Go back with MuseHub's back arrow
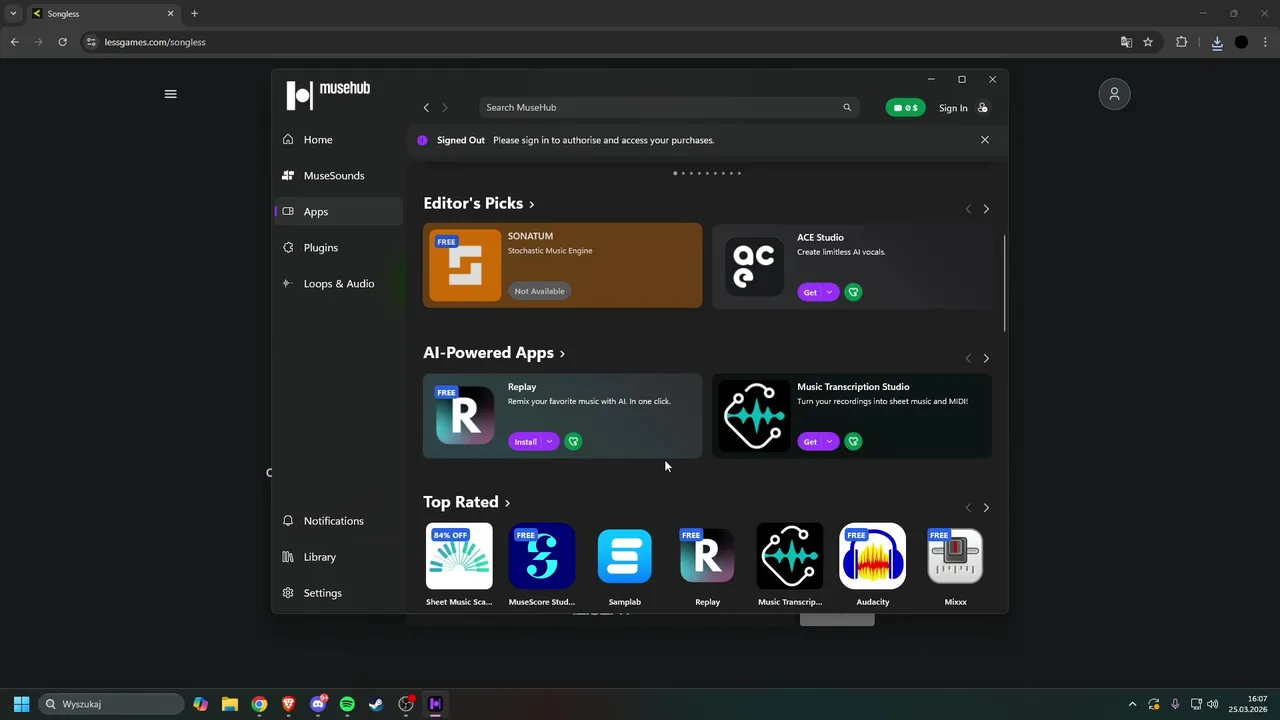This screenshot has height=720, width=1280. 426,108
